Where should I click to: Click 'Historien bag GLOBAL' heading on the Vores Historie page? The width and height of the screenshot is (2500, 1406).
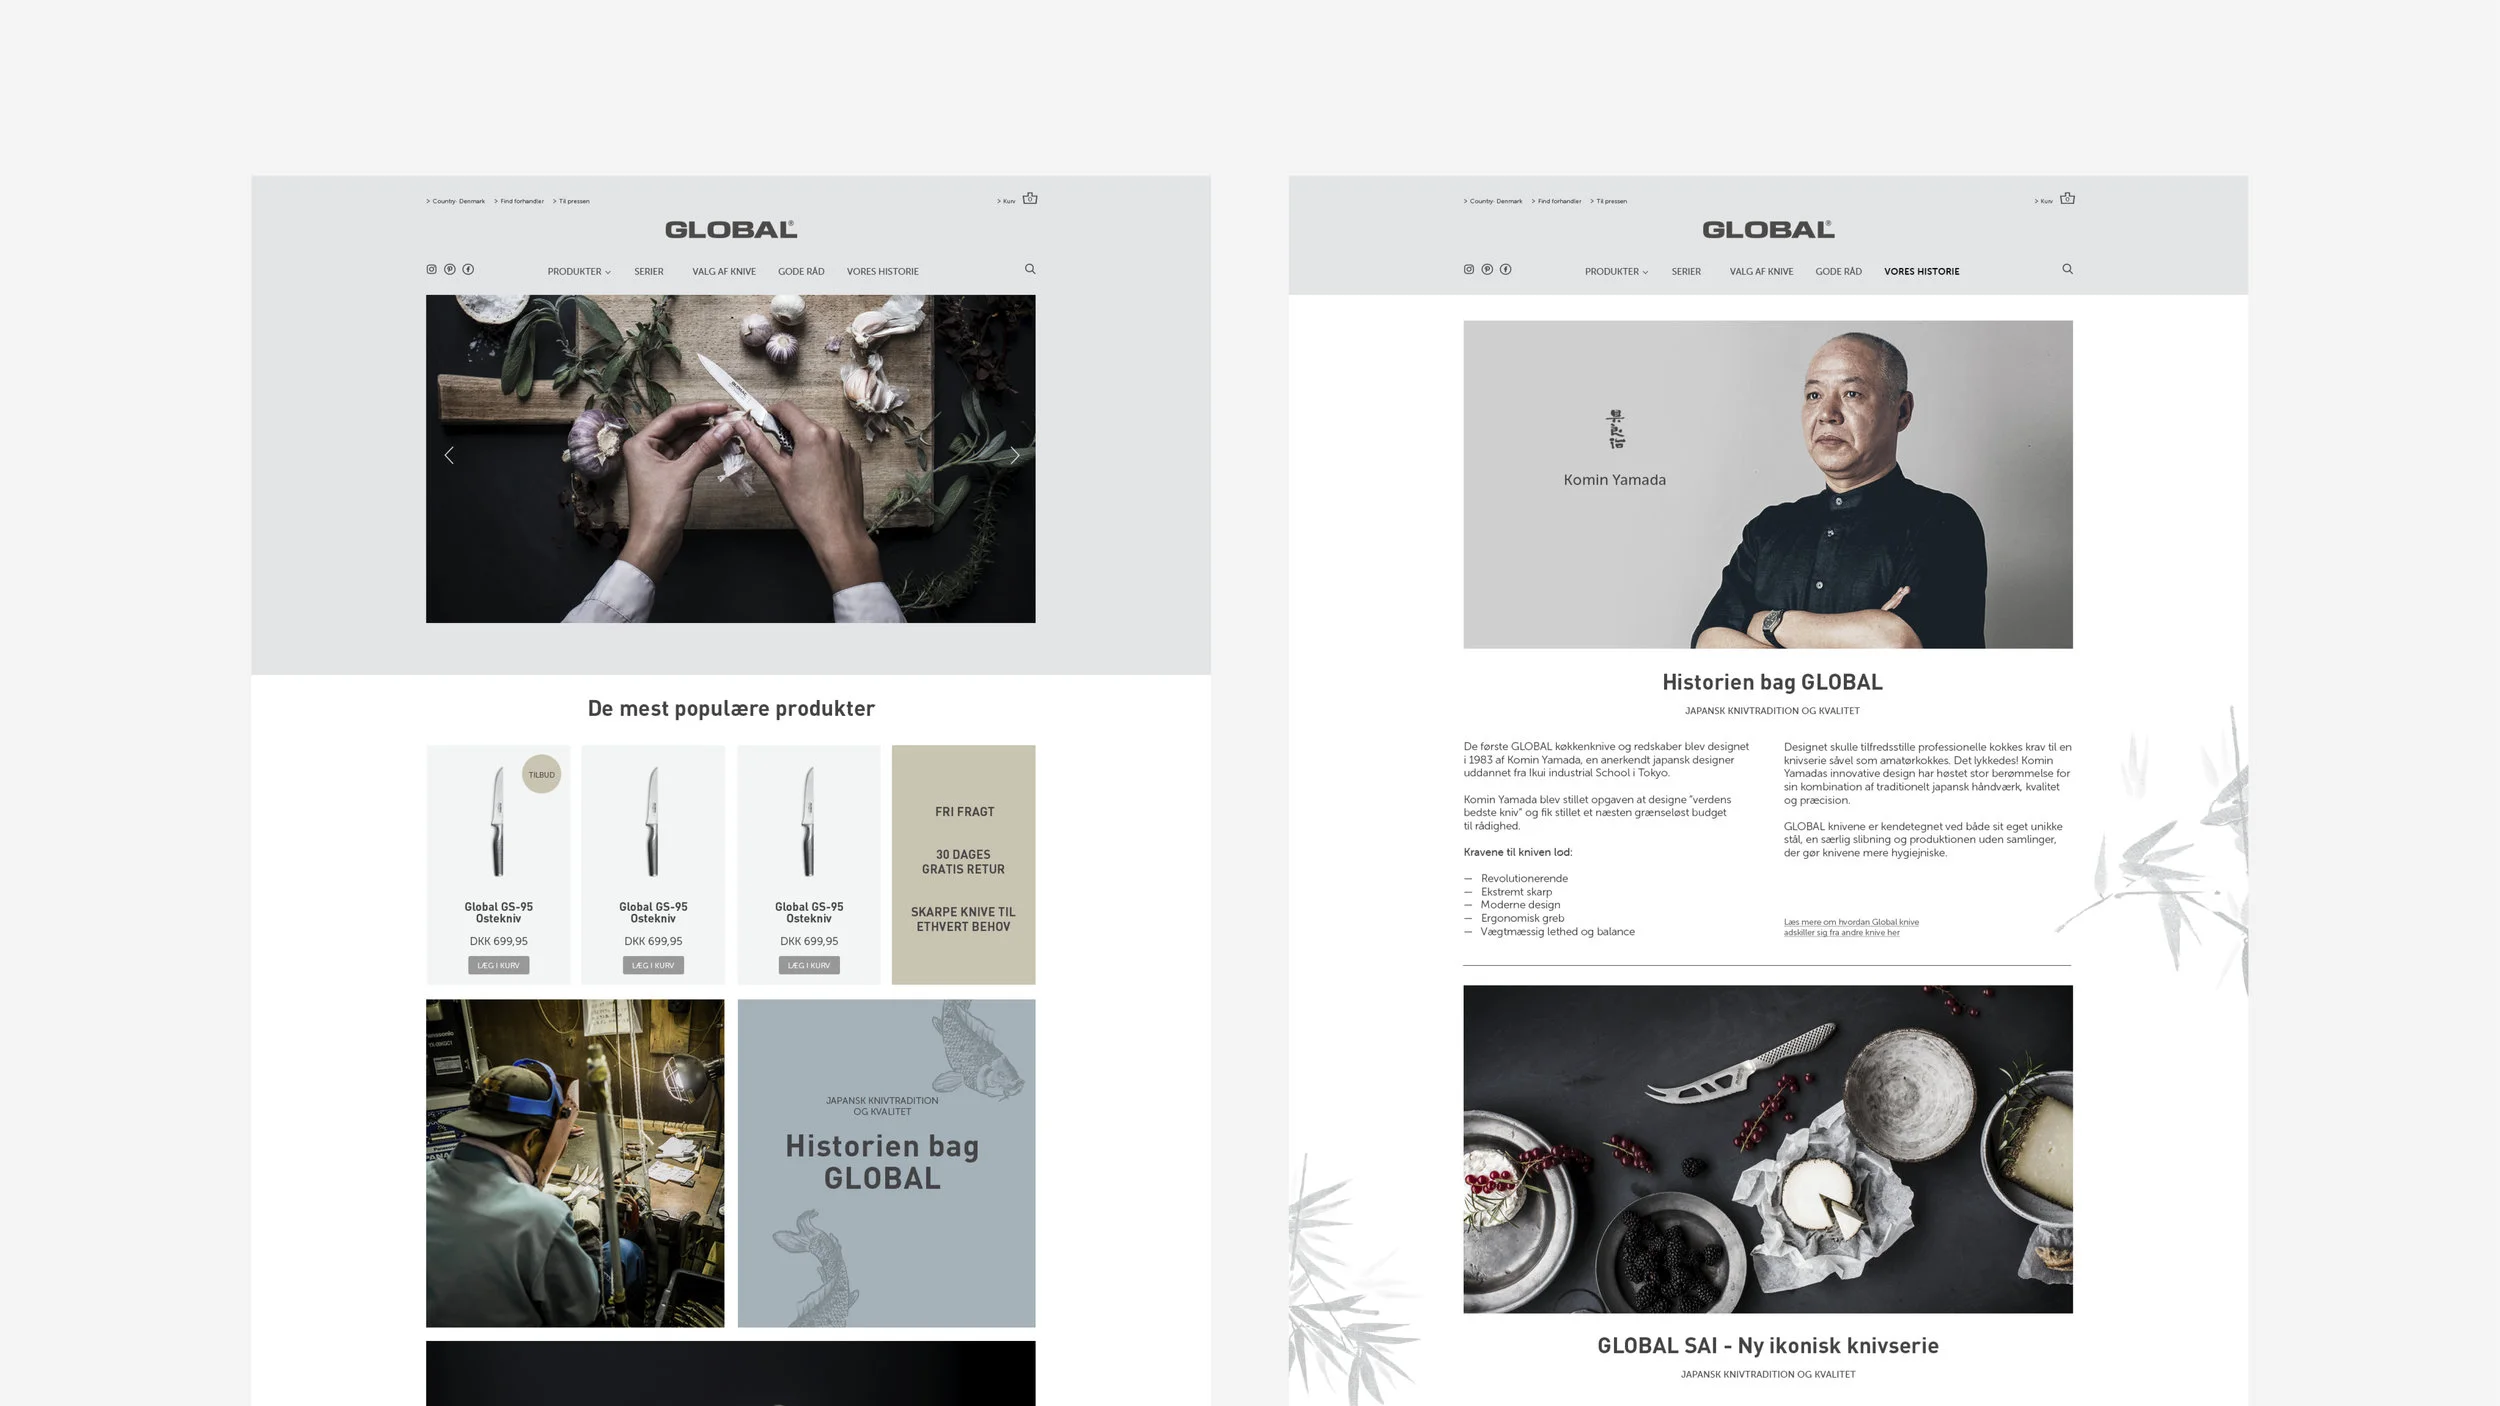click(x=1772, y=682)
